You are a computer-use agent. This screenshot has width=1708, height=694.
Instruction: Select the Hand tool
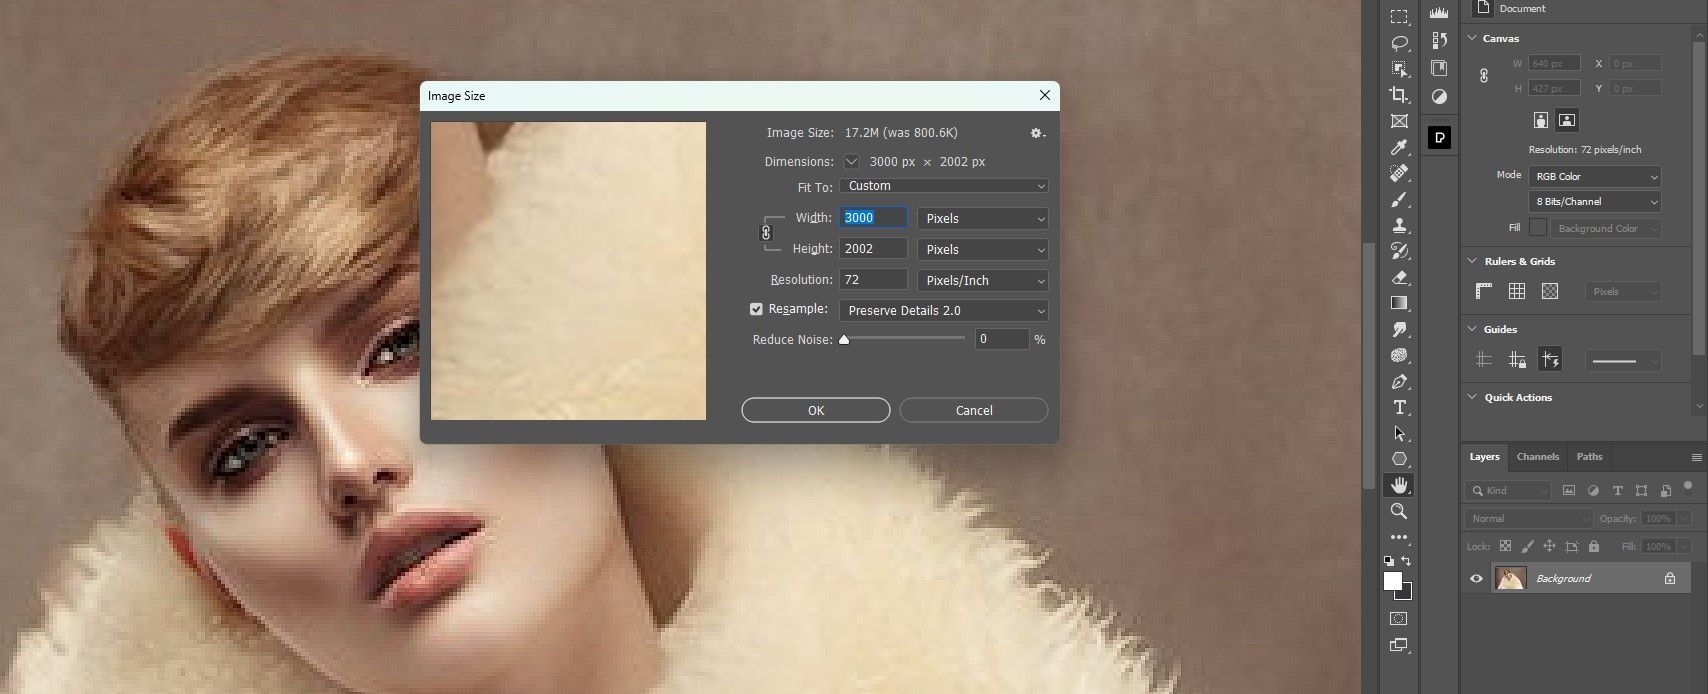pyautogui.click(x=1399, y=485)
